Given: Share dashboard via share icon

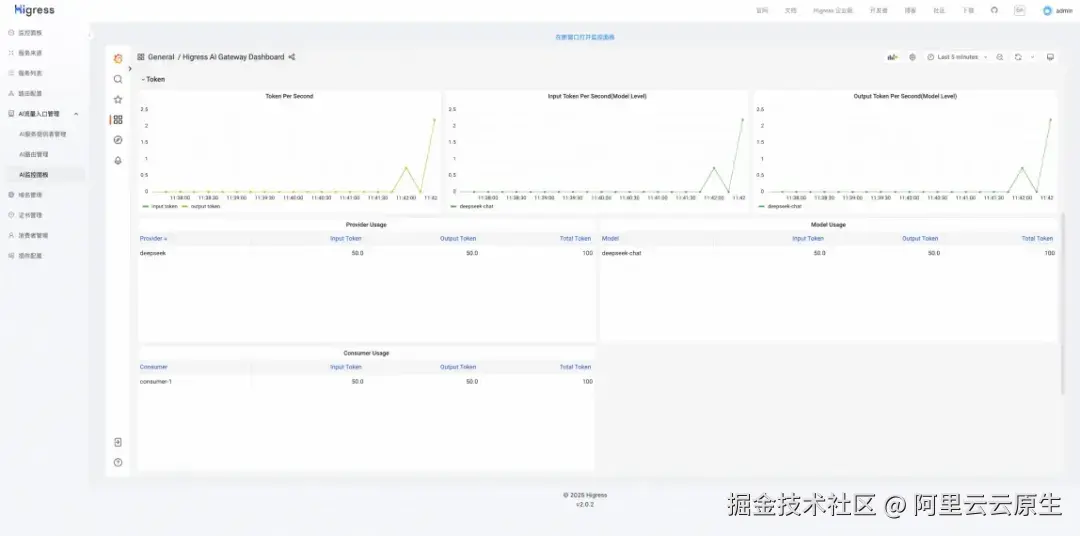Looking at the screenshot, I should coord(291,57).
